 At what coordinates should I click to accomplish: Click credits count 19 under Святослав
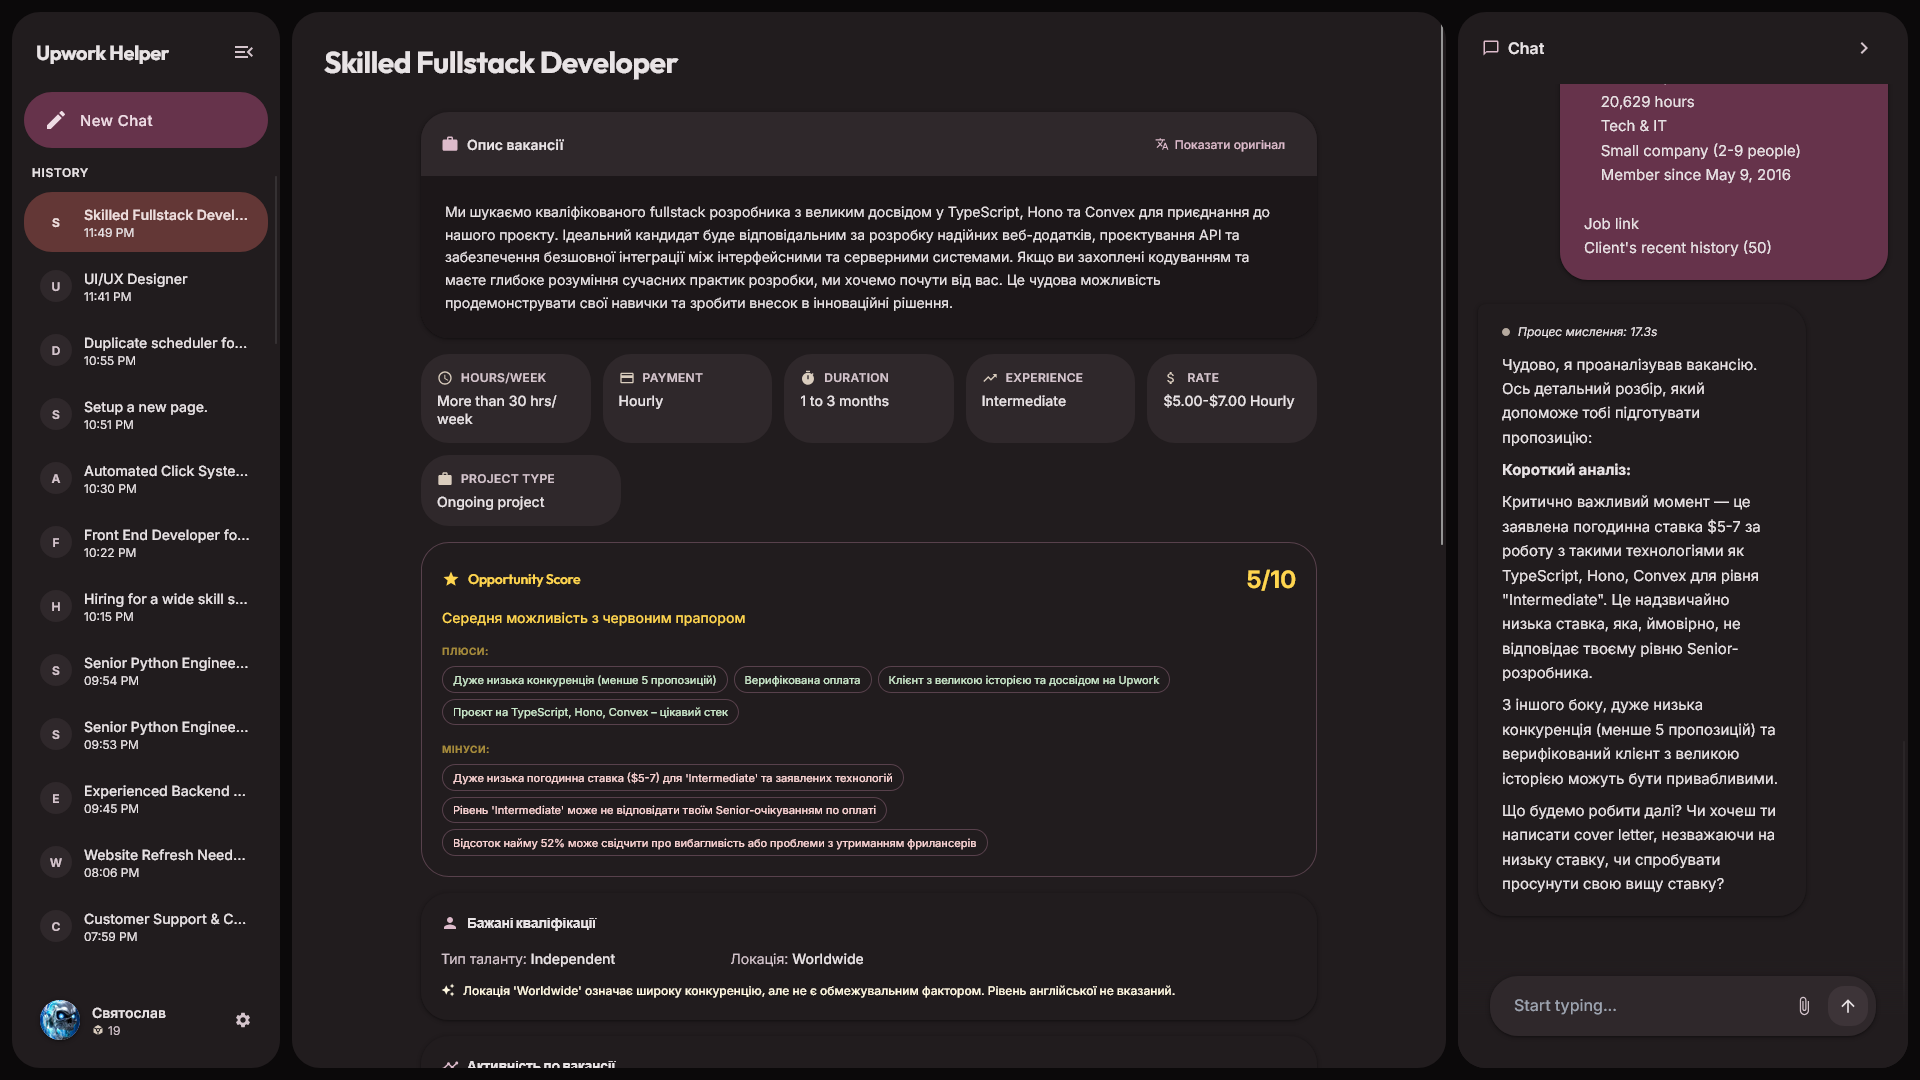pyautogui.click(x=107, y=1031)
